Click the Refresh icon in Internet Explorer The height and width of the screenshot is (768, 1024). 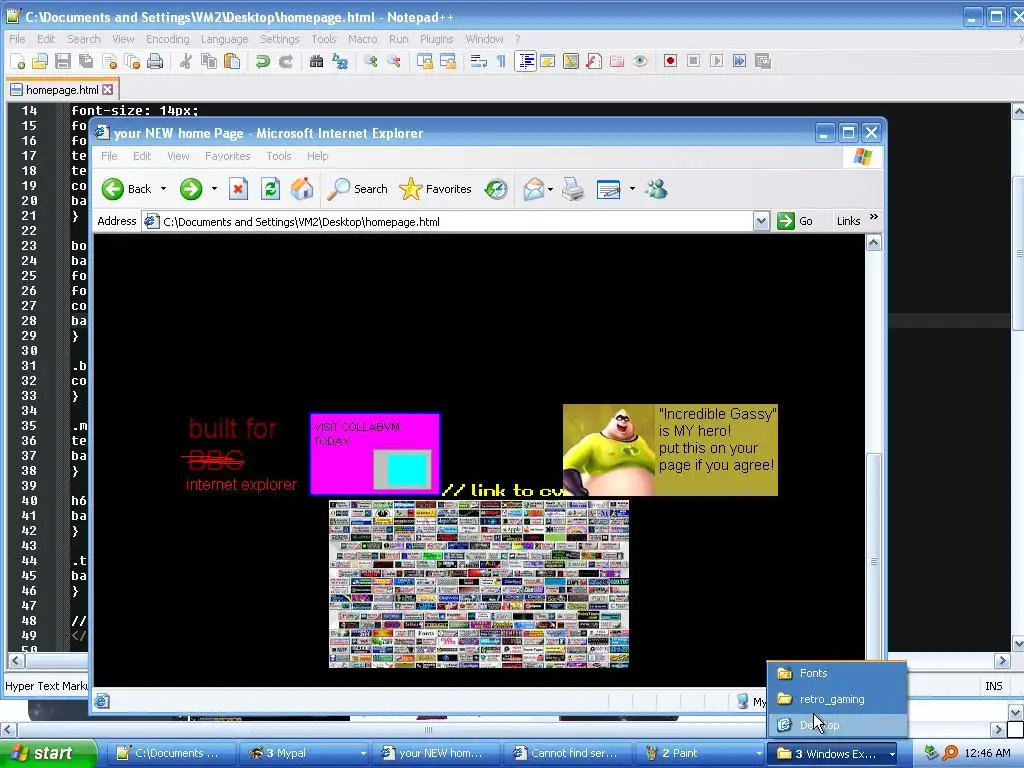pos(270,189)
